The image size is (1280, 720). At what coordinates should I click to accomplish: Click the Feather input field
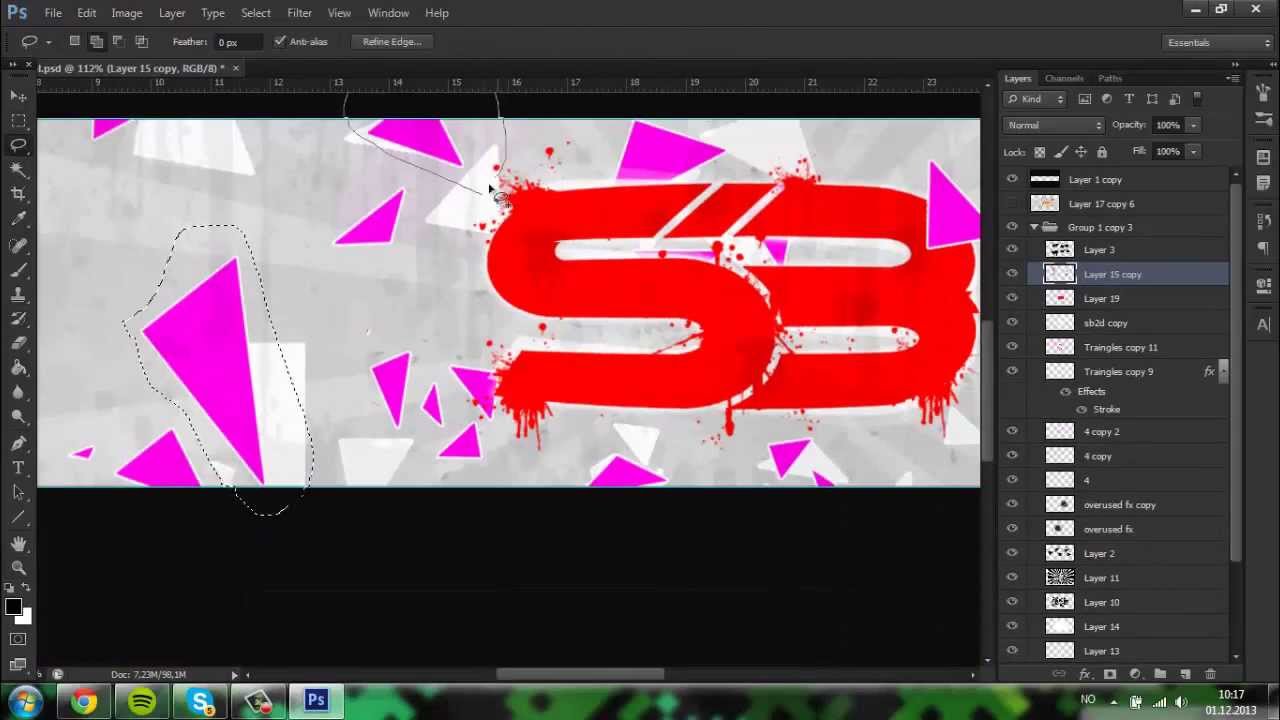pos(238,42)
